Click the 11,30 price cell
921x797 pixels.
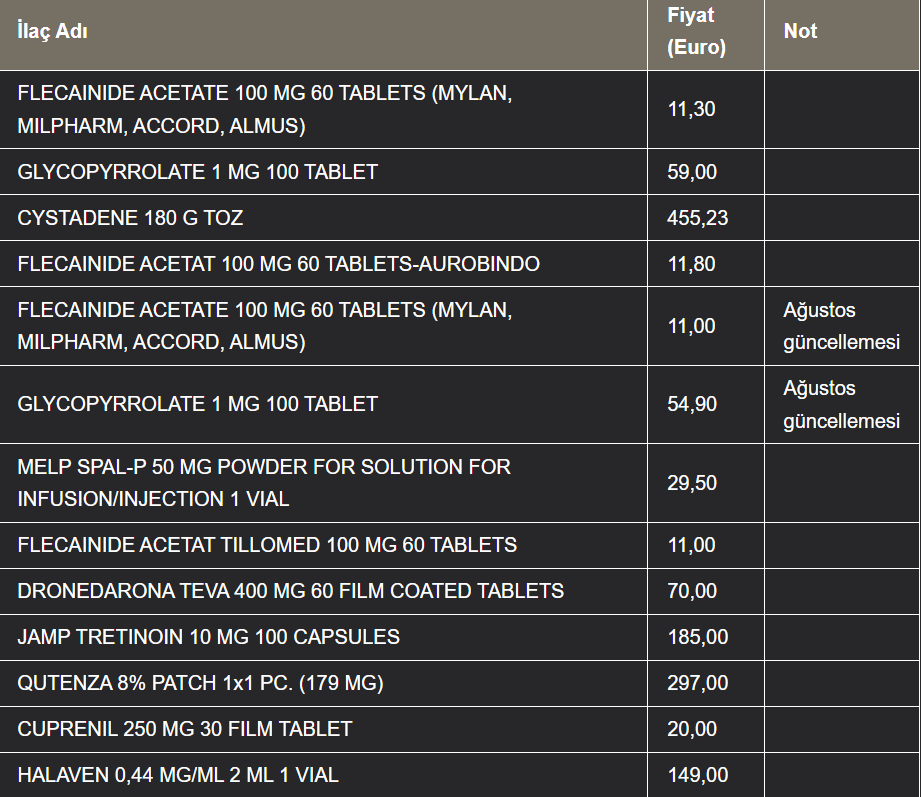(691, 109)
